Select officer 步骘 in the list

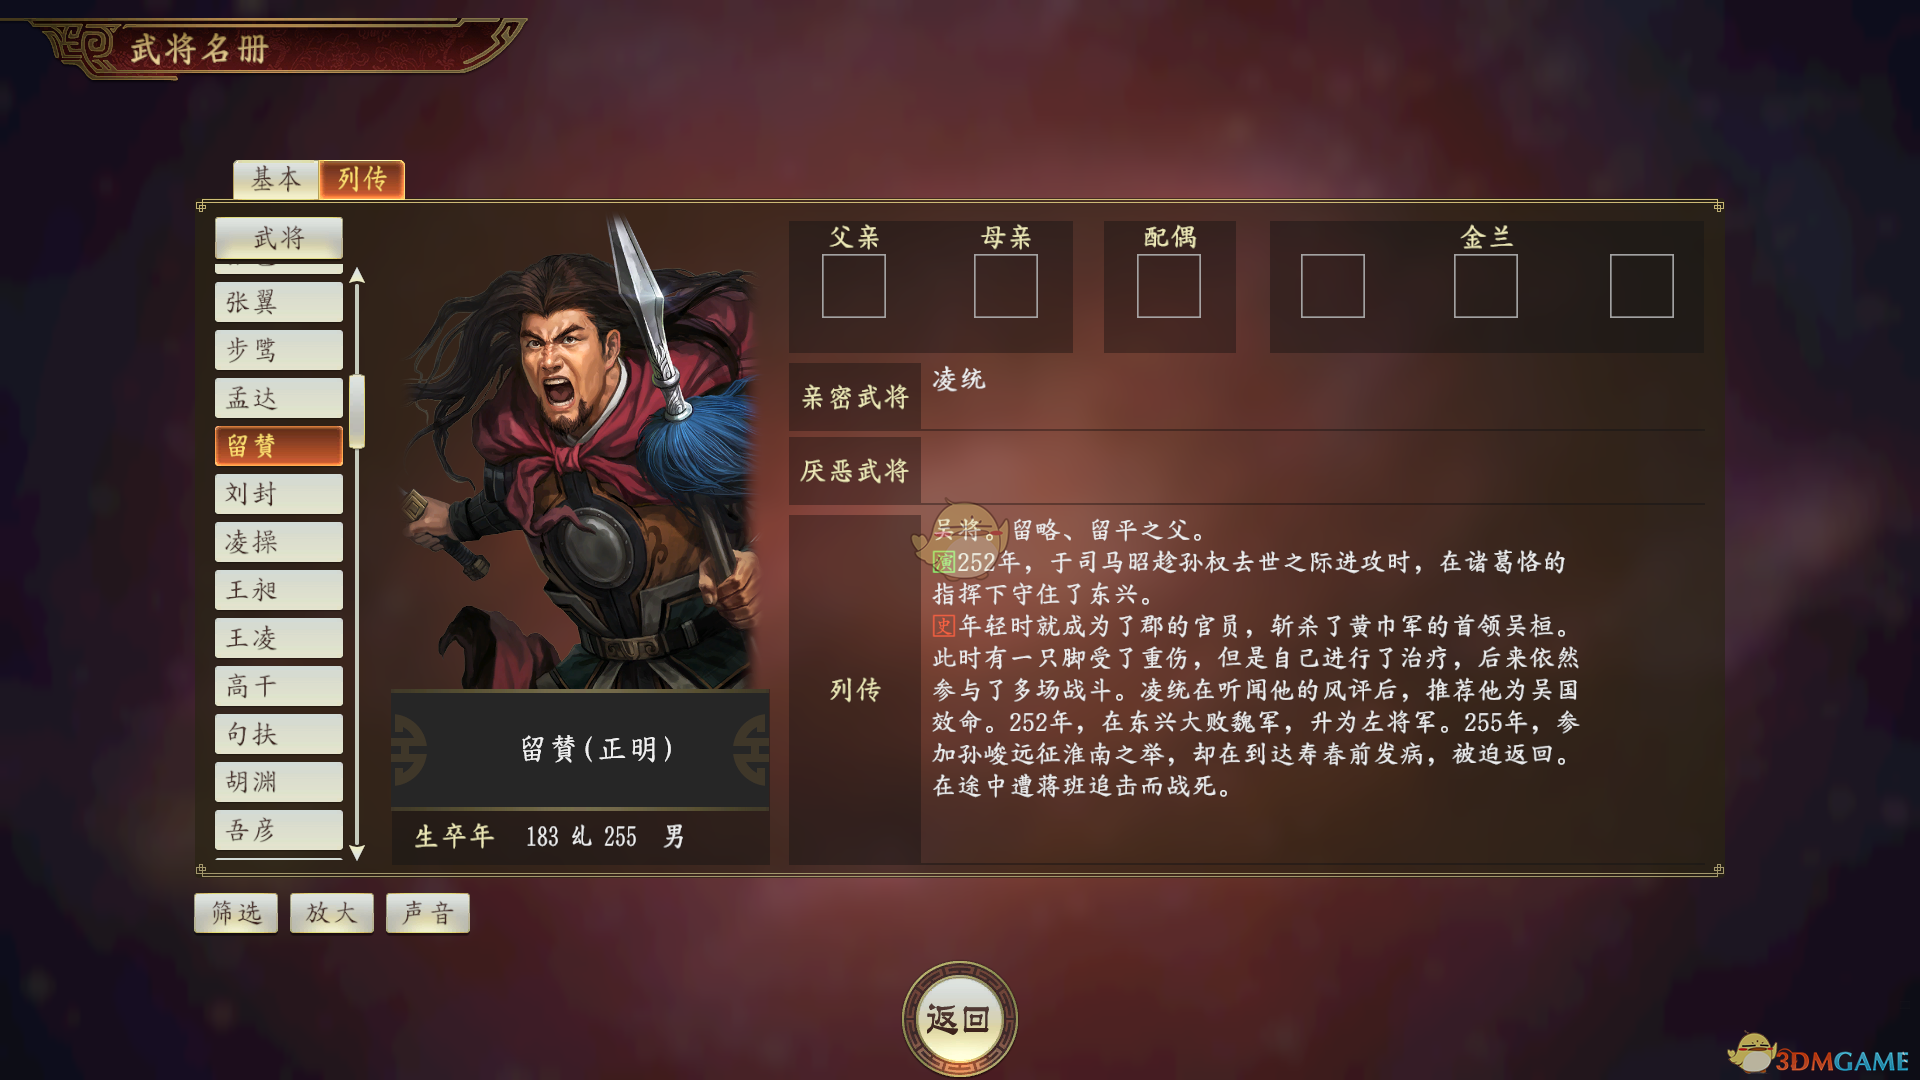coord(279,350)
